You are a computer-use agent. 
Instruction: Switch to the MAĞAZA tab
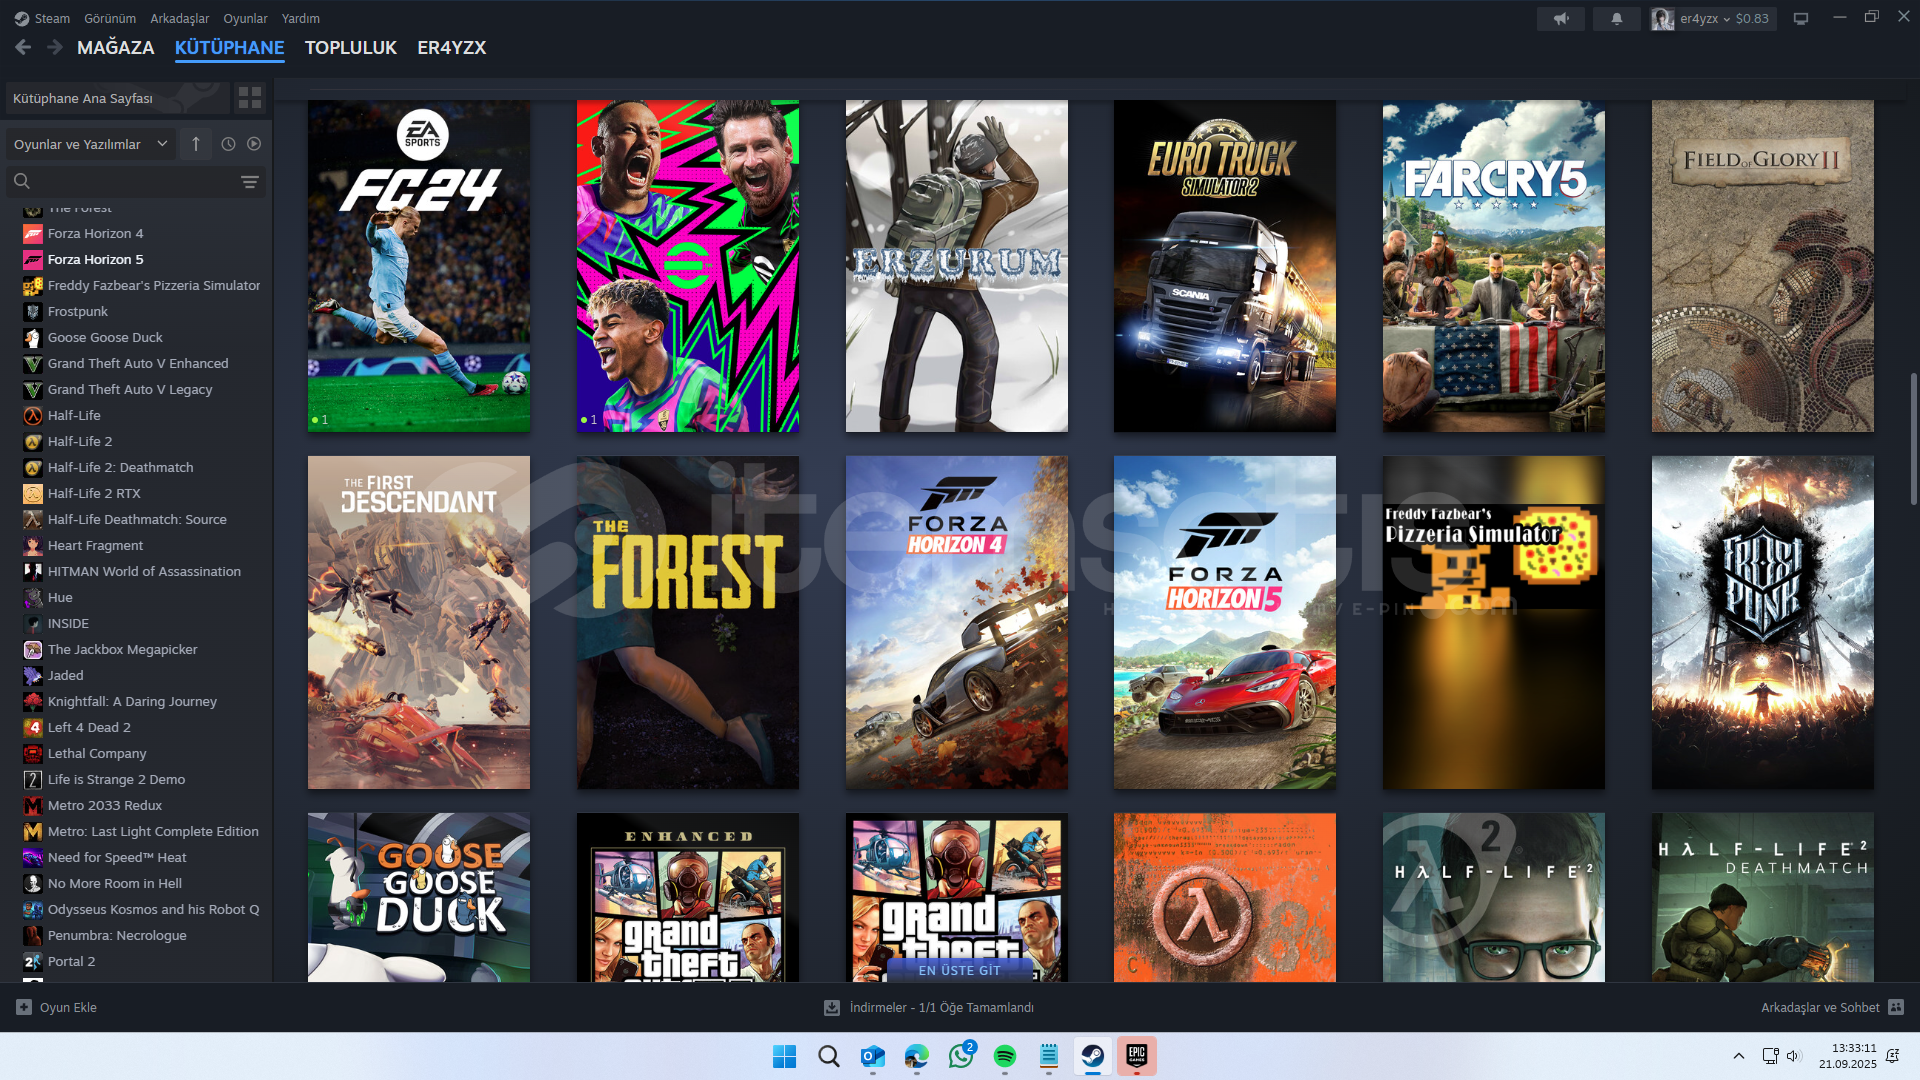(116, 48)
